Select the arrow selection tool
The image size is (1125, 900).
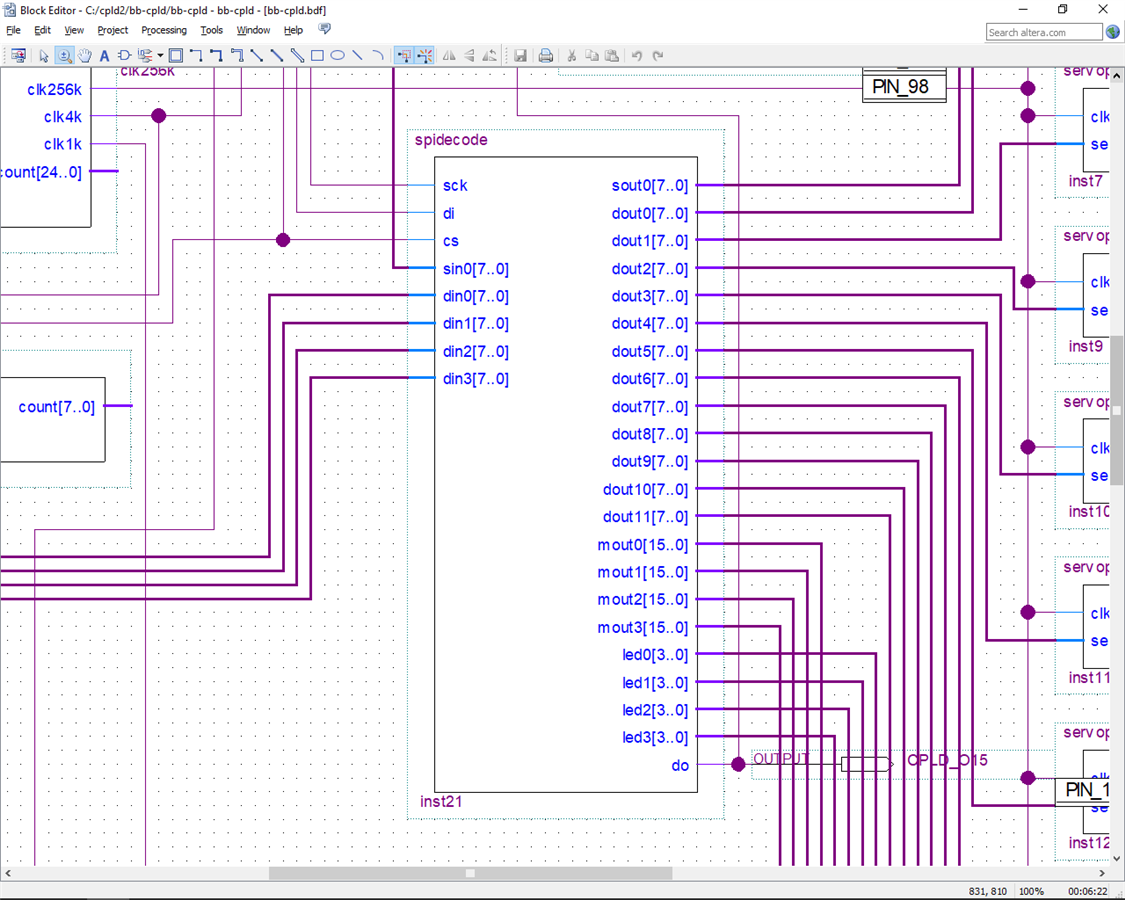pos(43,56)
